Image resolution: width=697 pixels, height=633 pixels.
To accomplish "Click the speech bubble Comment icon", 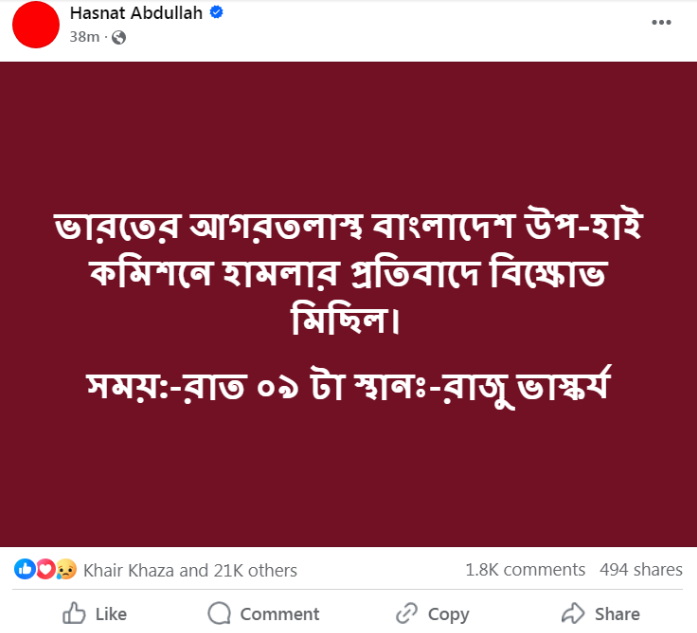I will tap(219, 613).
